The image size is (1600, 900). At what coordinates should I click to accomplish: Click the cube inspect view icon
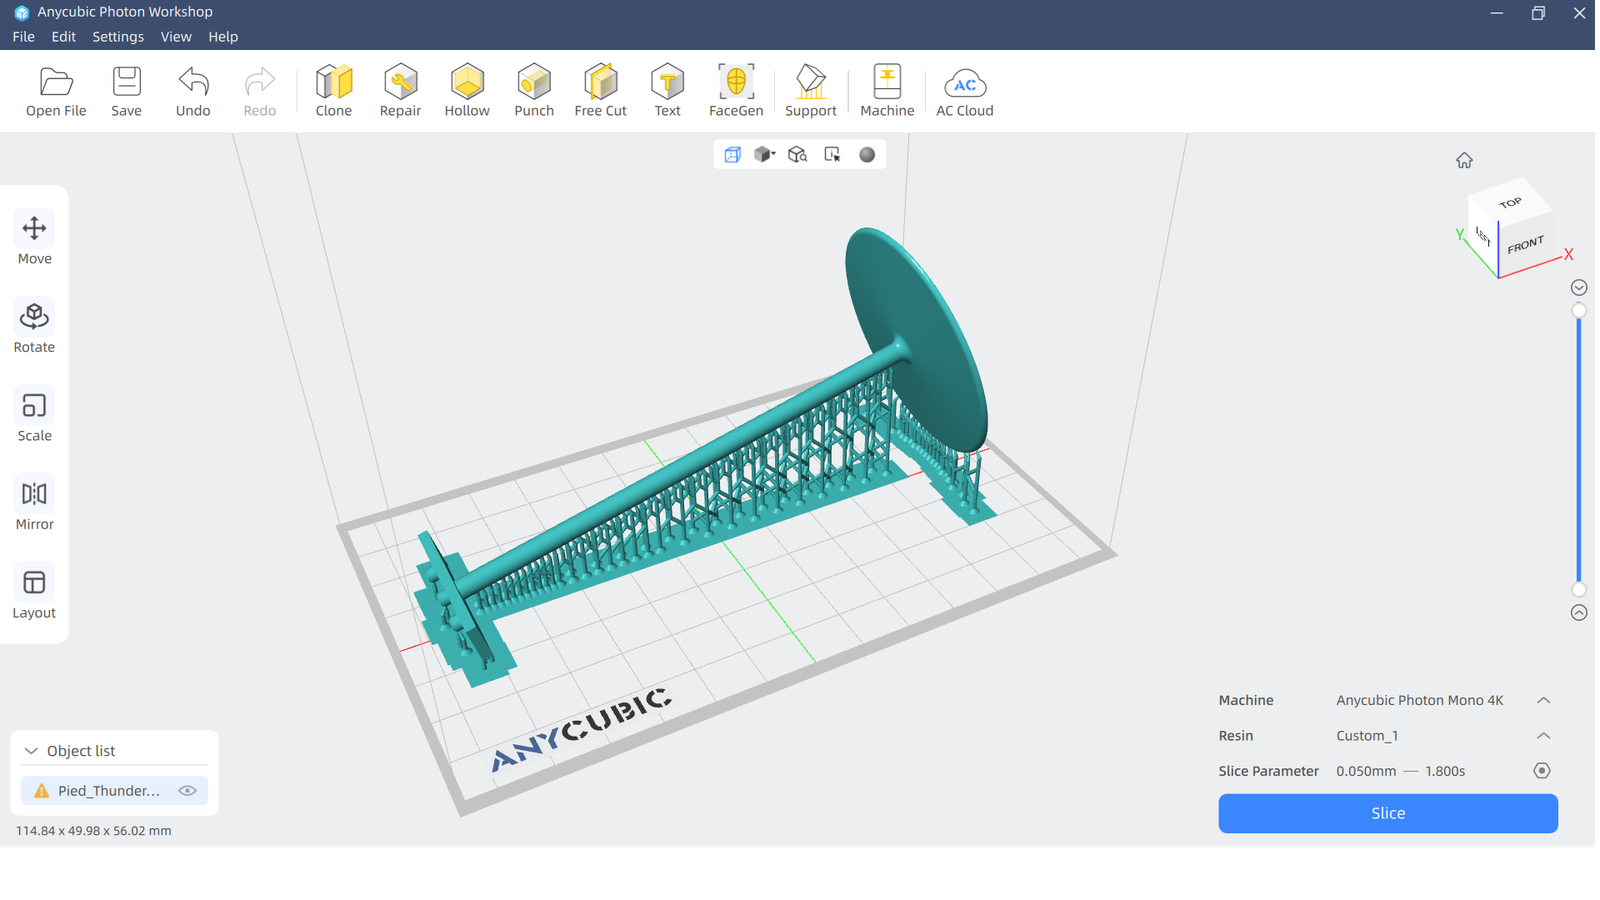(x=798, y=154)
